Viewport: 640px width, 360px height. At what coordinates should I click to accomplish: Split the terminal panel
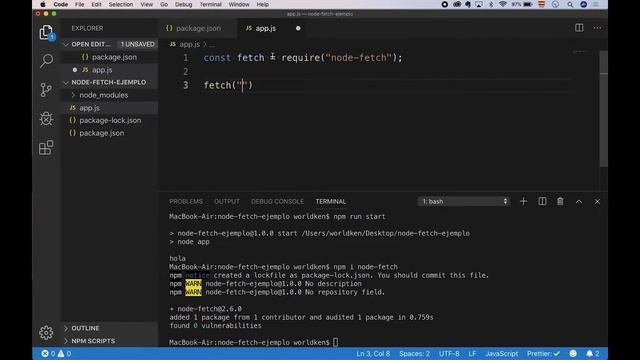[542, 201]
